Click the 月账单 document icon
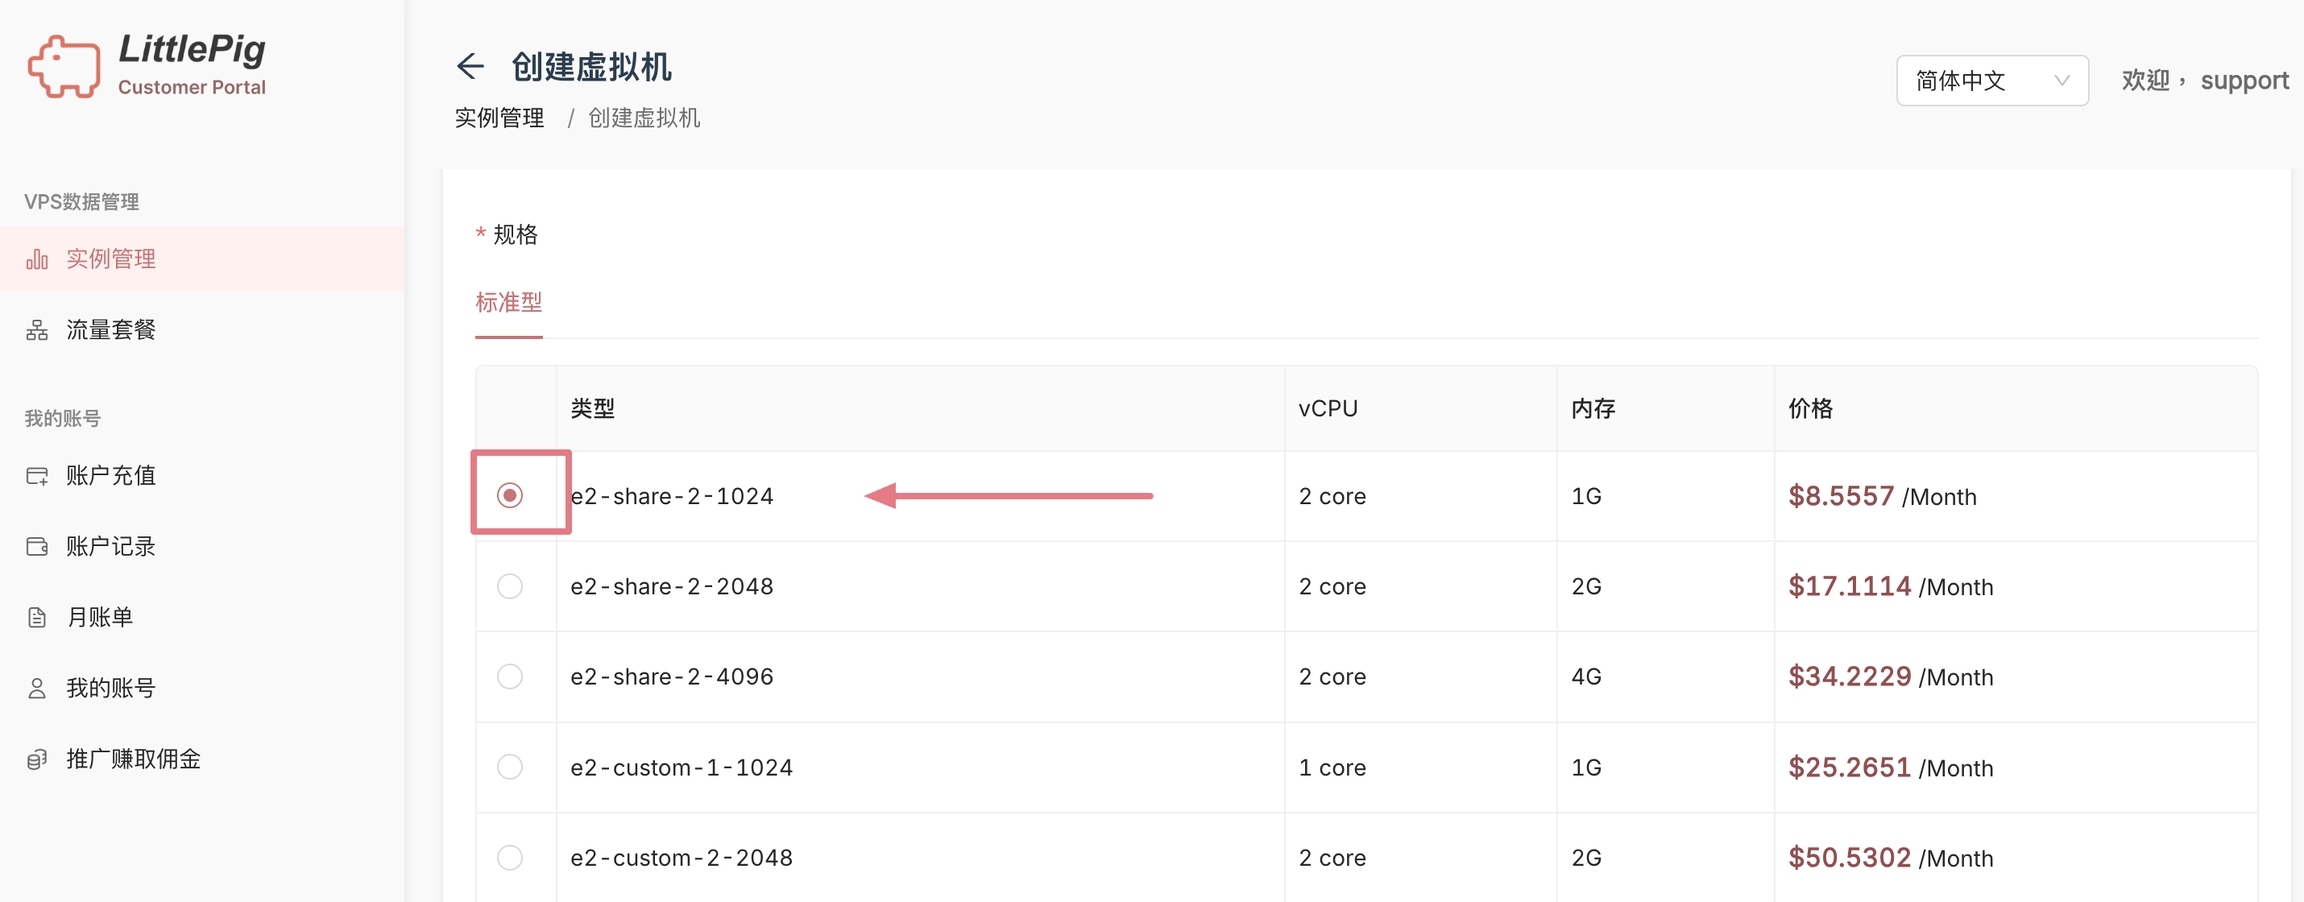Screen dimensions: 2304x902 [x=37, y=618]
